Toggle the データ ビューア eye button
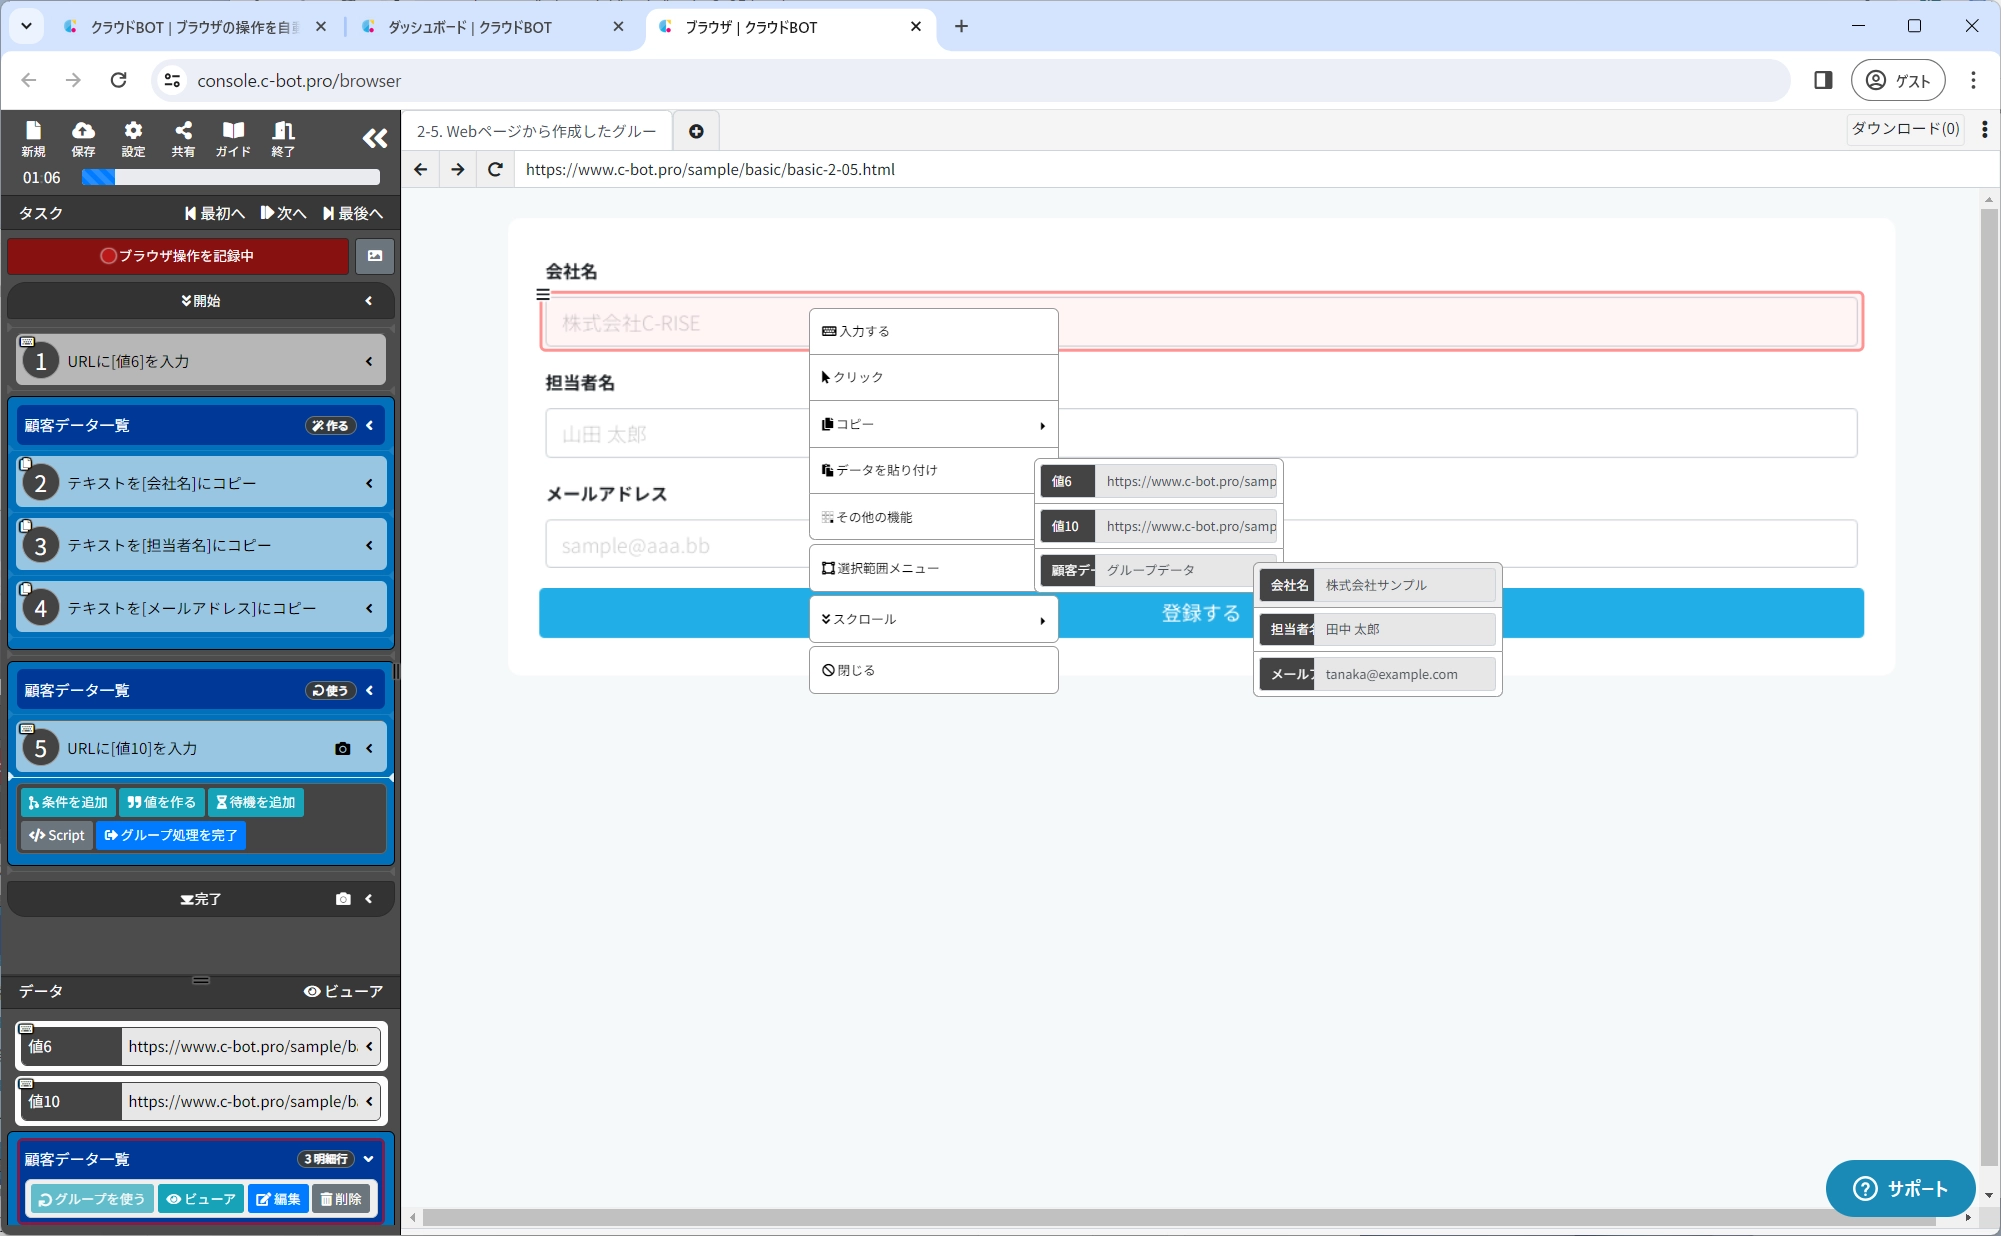 pos(343,991)
